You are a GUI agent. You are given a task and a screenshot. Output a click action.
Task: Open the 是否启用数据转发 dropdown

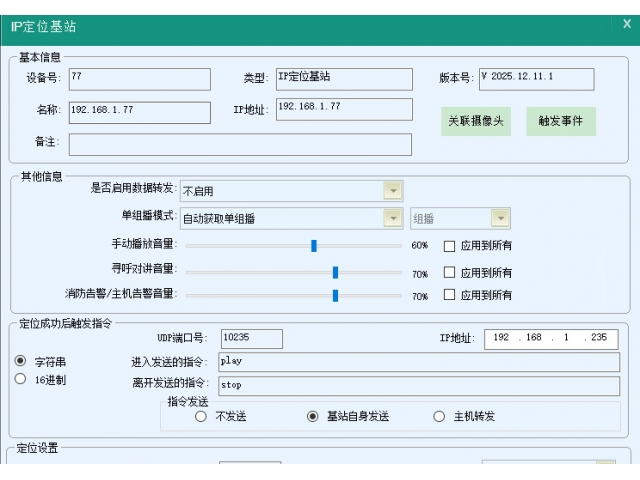coord(393,190)
